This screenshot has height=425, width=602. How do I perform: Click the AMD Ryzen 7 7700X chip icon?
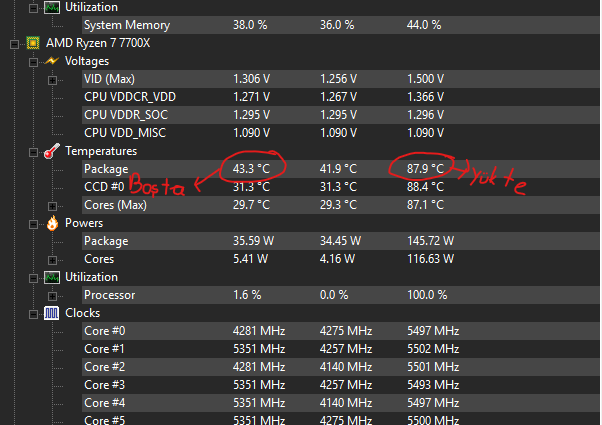click(x=32, y=44)
